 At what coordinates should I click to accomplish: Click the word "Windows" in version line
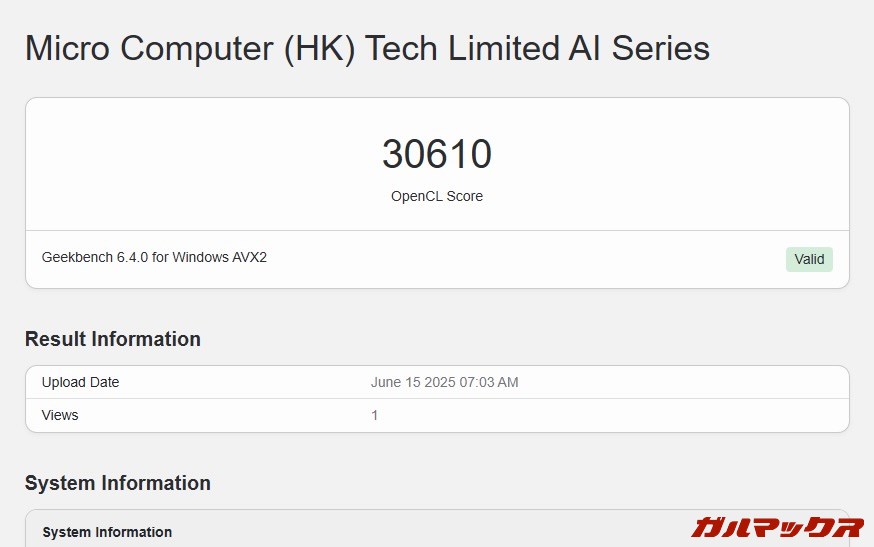pyautogui.click(x=202, y=257)
